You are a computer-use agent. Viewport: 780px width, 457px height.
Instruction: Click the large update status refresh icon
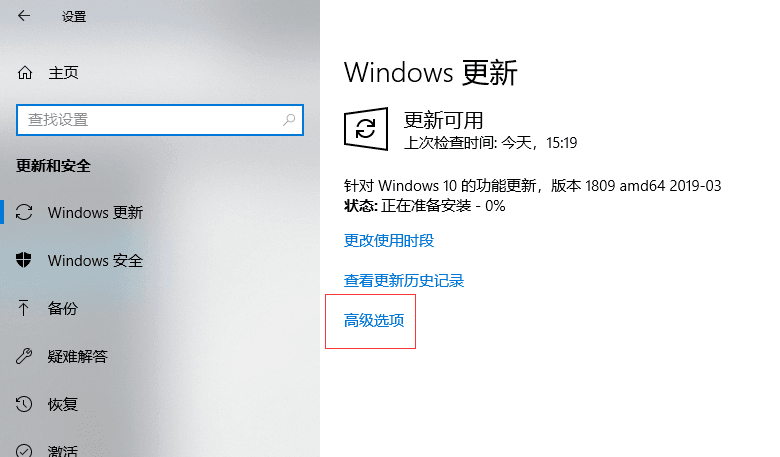[366, 129]
